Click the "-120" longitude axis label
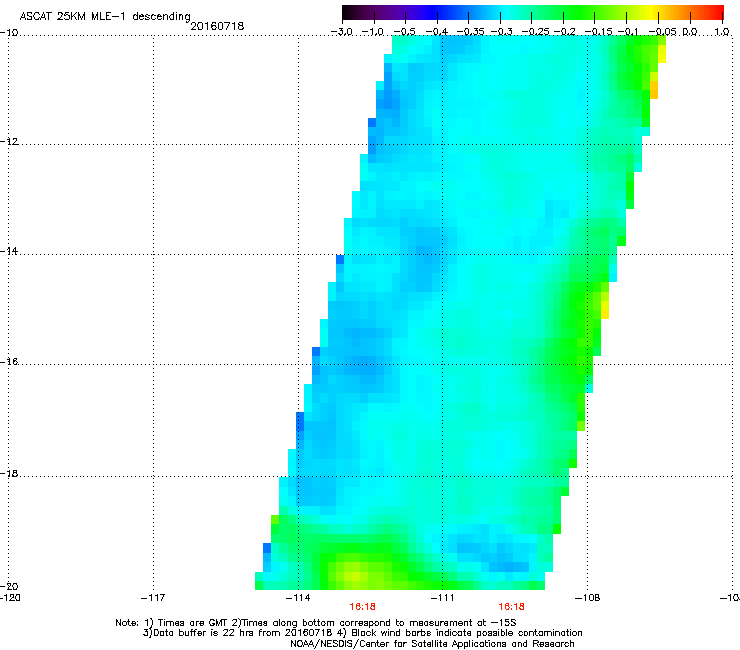 point(10,598)
